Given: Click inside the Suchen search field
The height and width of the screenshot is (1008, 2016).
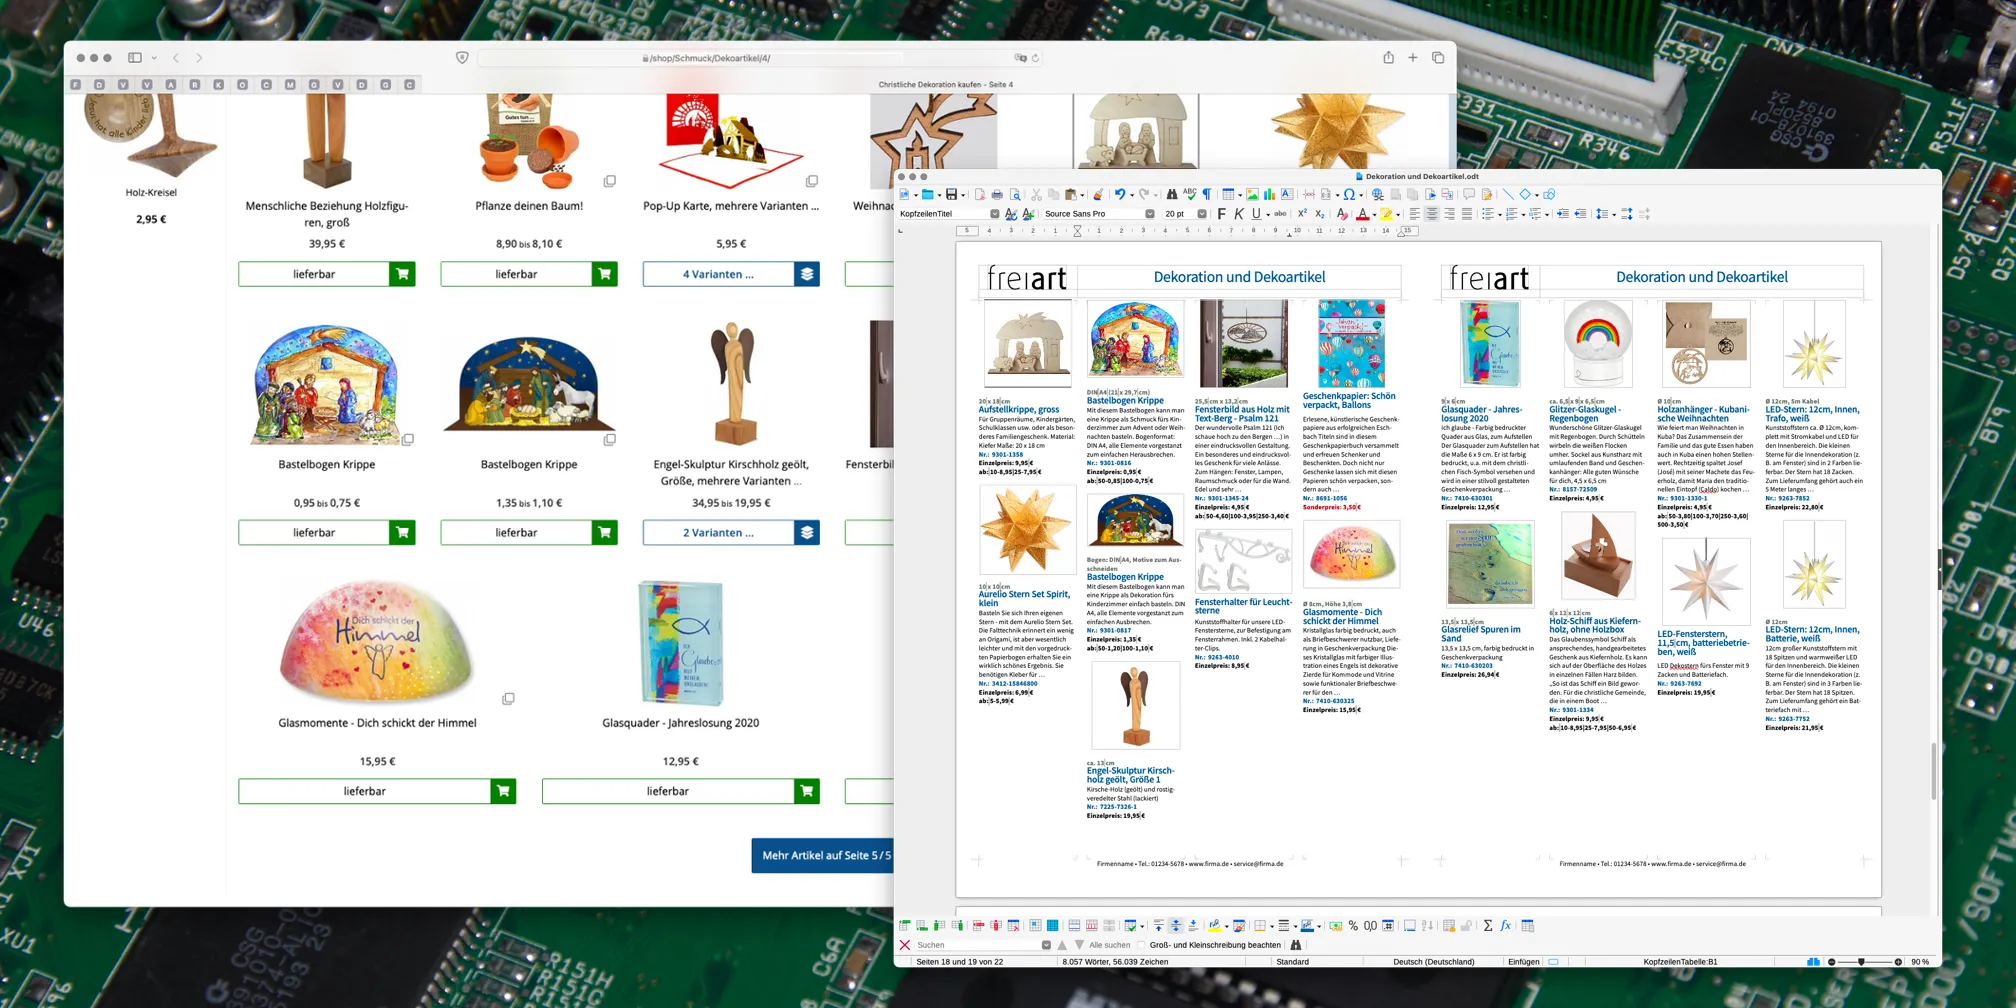Looking at the screenshot, I should [x=975, y=944].
